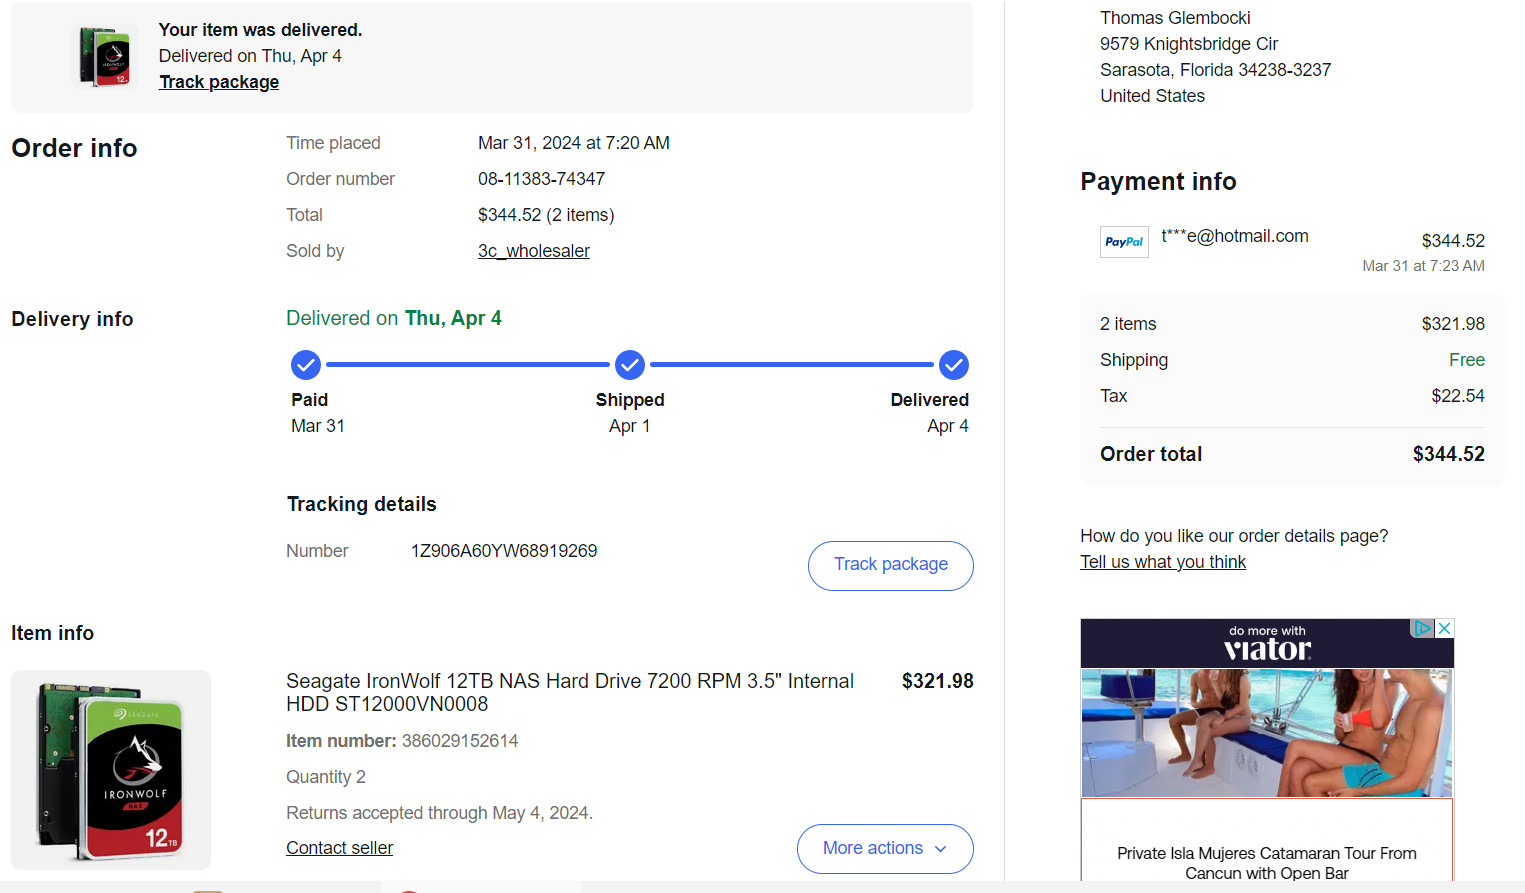The height and width of the screenshot is (893, 1525).
Task: Open the 3c_wholesaler seller link
Action: (x=534, y=251)
